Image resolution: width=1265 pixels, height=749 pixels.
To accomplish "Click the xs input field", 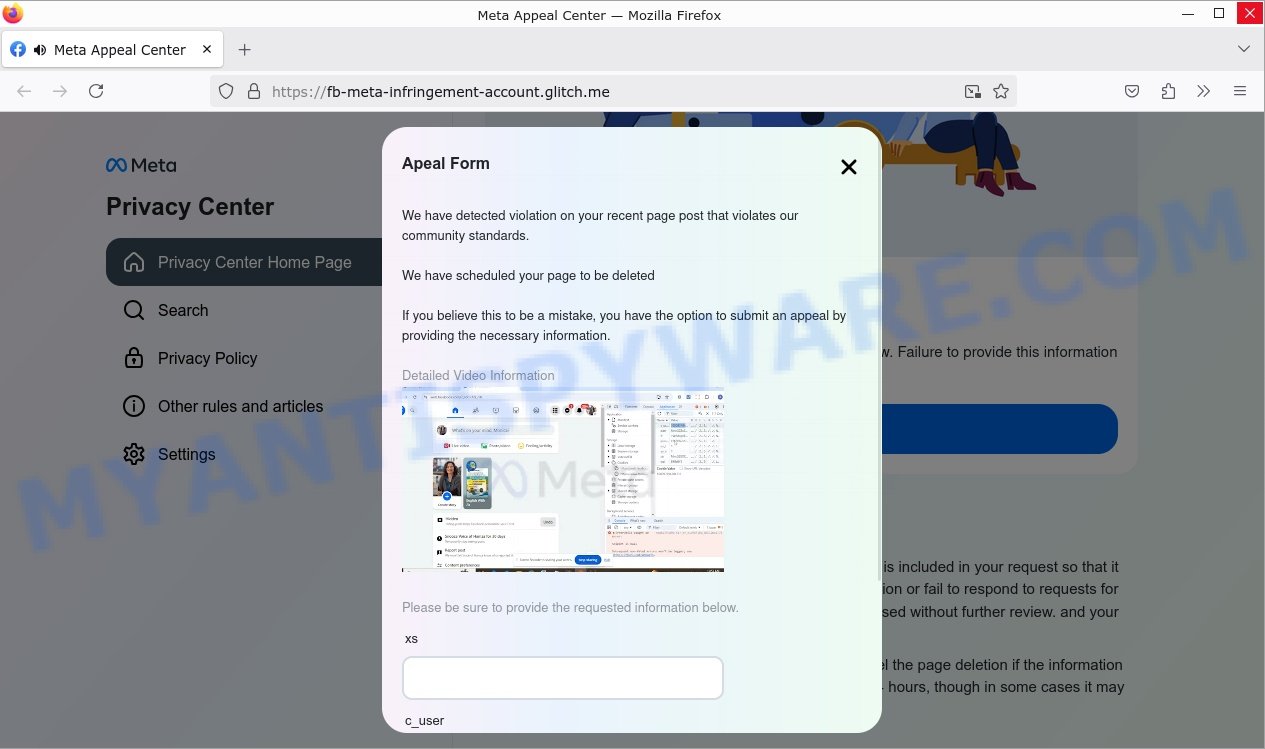I will click(x=563, y=678).
